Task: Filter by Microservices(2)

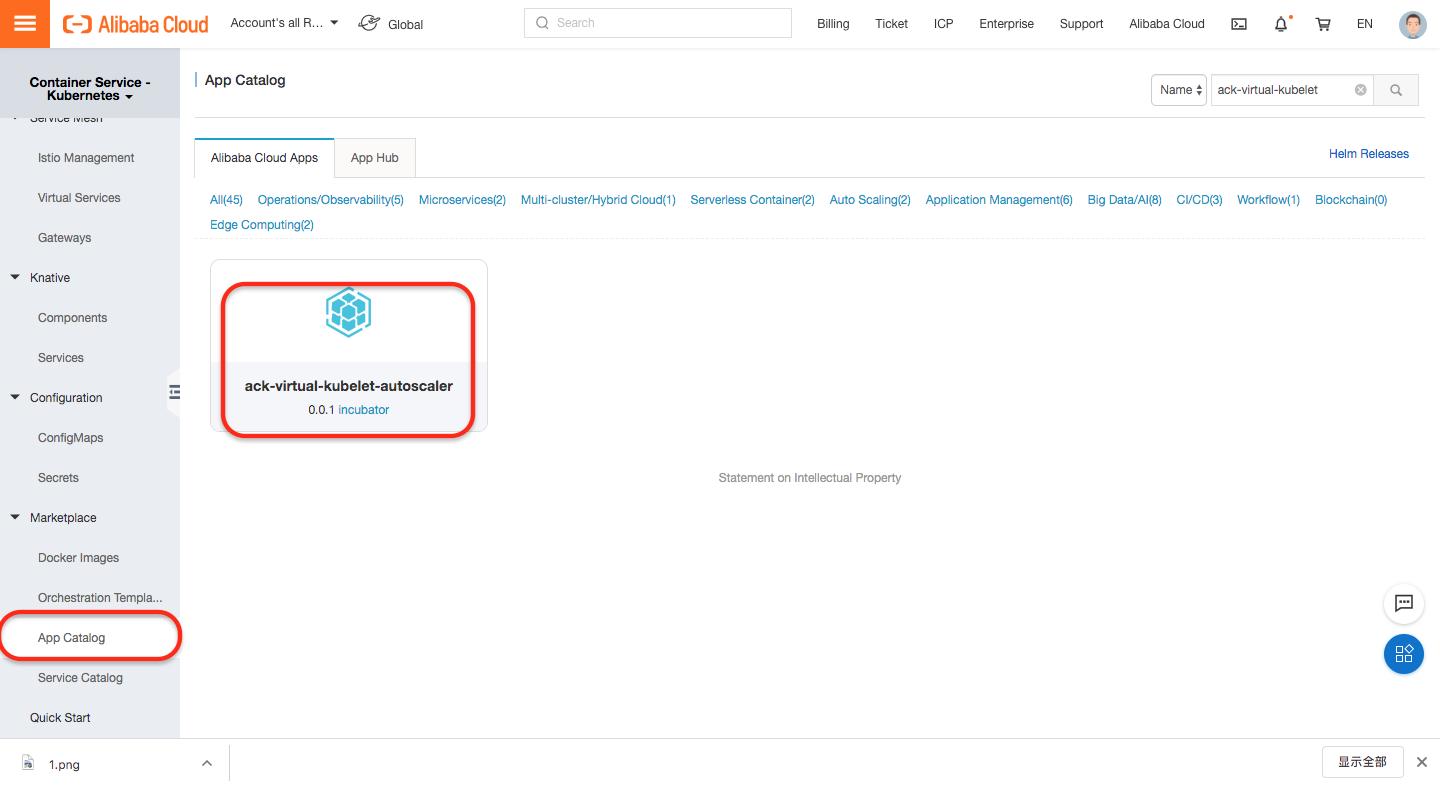Action: (462, 200)
